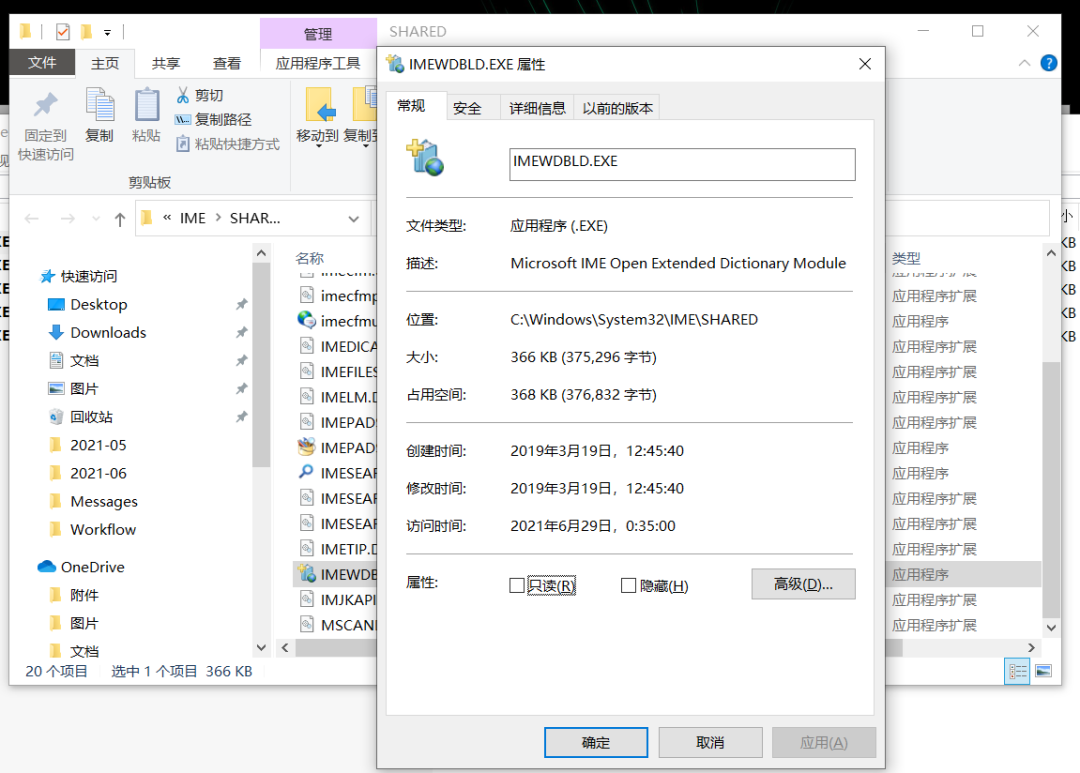Switch to the 查看 ribbon tab
The image size is (1080, 773).
tap(227, 63)
